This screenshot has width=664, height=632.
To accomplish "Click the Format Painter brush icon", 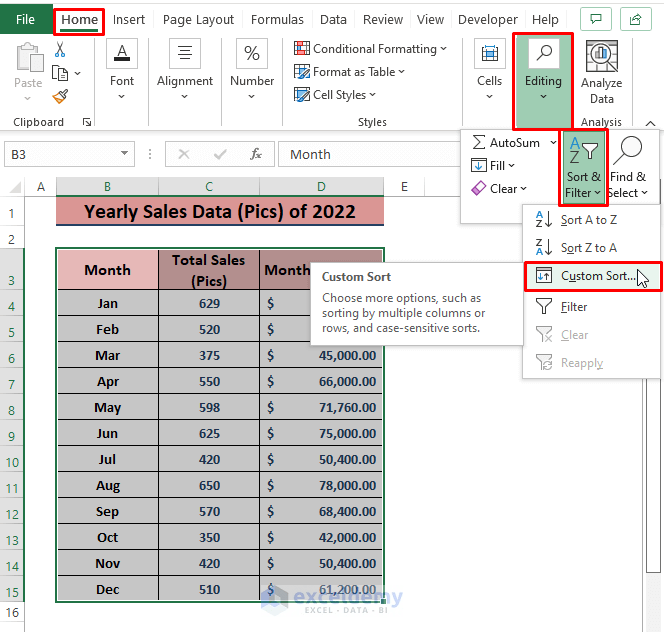I will click(x=60, y=97).
